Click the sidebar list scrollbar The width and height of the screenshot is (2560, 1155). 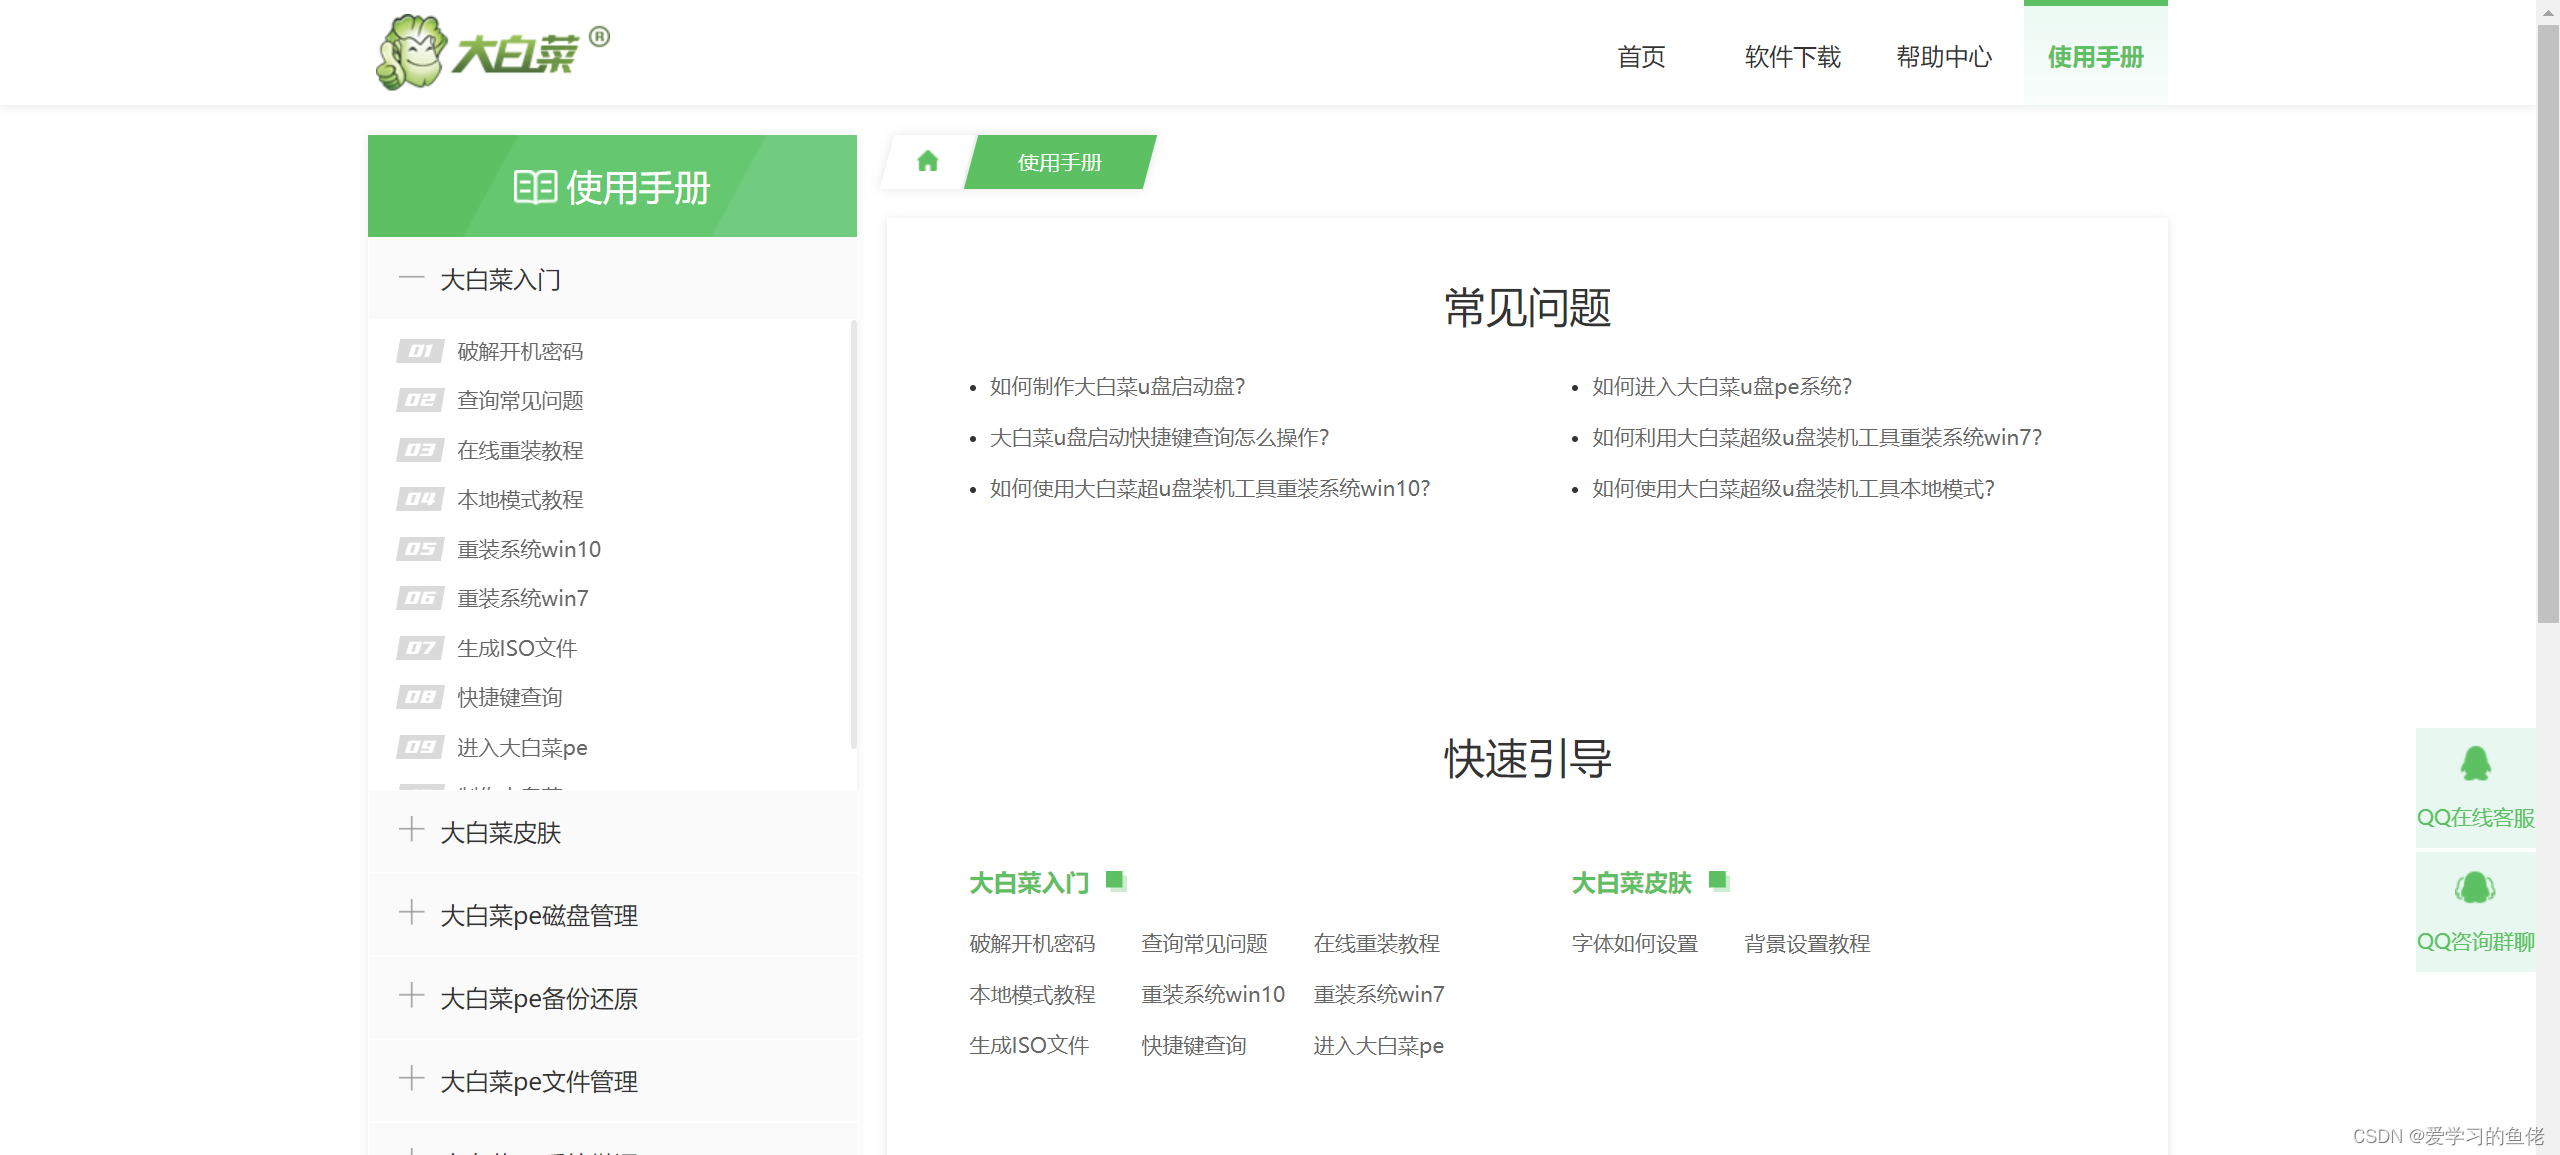coord(853,533)
